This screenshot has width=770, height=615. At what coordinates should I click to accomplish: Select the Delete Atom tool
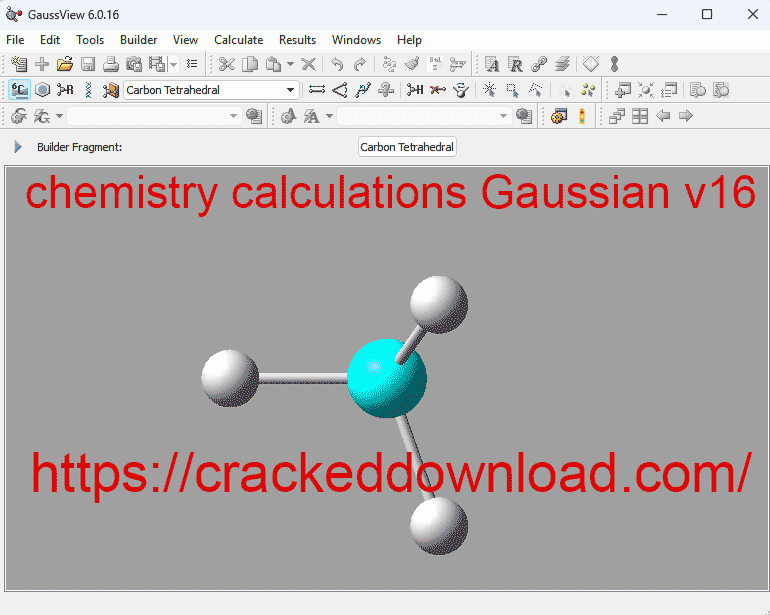[x=438, y=90]
